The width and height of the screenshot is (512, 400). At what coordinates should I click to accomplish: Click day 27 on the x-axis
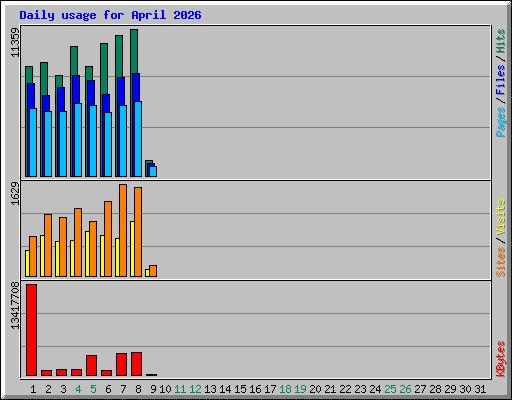coord(420,389)
